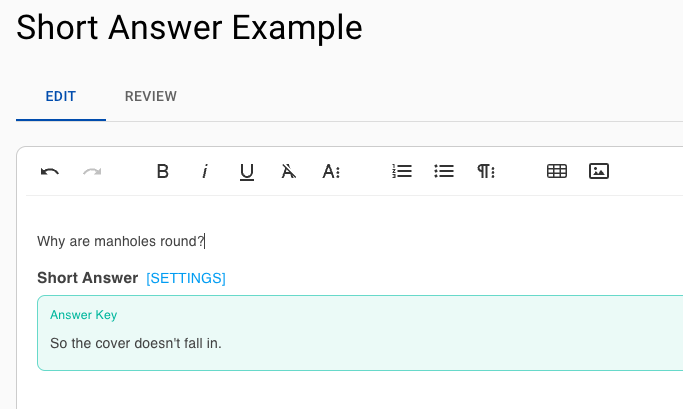This screenshot has height=409, width=683.
Task: Switch to the REVIEW tab
Action: coord(151,96)
